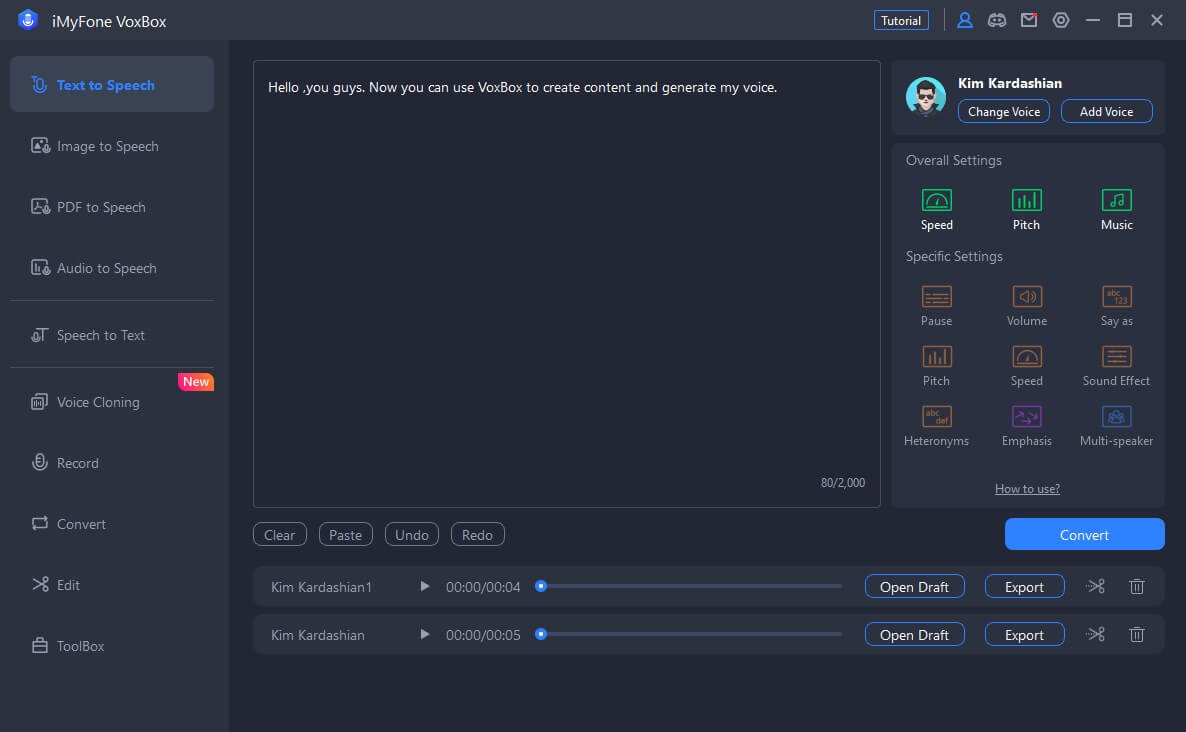Viewport: 1186px width, 732px height.
Task: Select Text to Speech in sidebar
Action: tap(112, 84)
